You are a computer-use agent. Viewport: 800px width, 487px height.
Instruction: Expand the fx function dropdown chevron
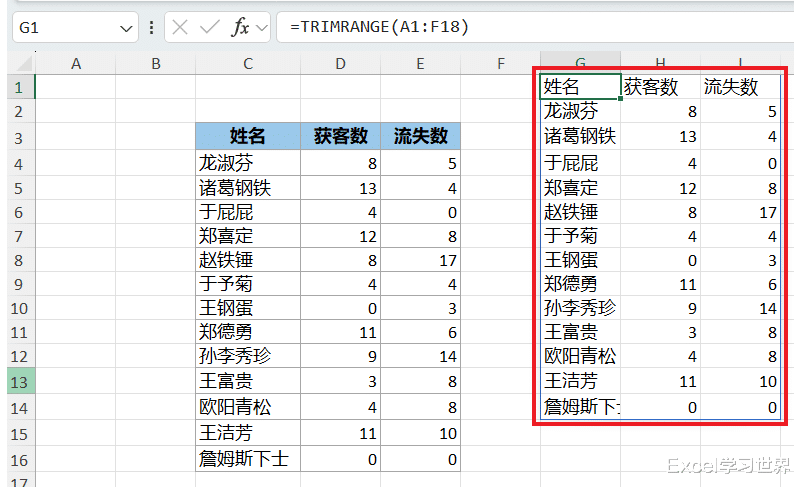pyautogui.click(x=262, y=28)
